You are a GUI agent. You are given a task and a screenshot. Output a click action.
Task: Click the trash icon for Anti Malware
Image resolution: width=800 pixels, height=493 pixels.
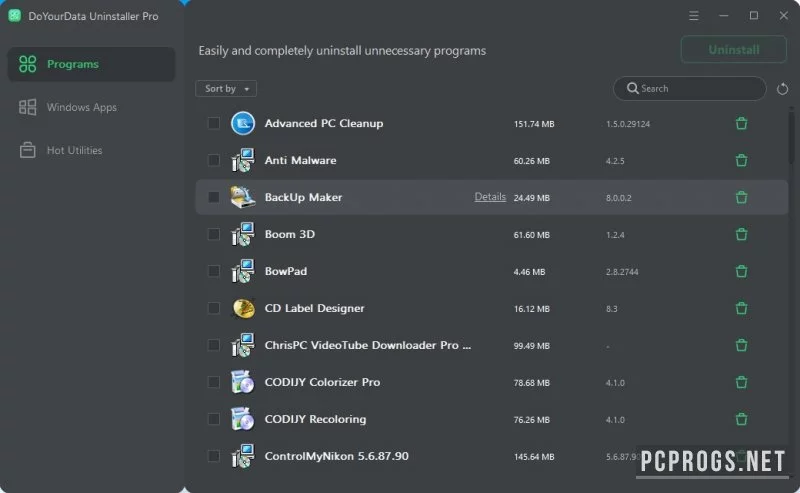(741, 160)
